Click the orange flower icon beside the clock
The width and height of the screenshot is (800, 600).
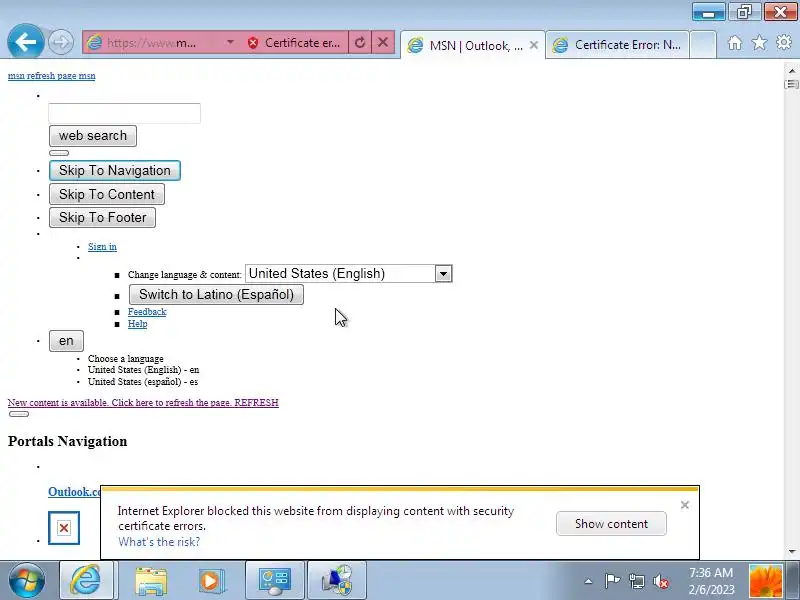(765, 581)
